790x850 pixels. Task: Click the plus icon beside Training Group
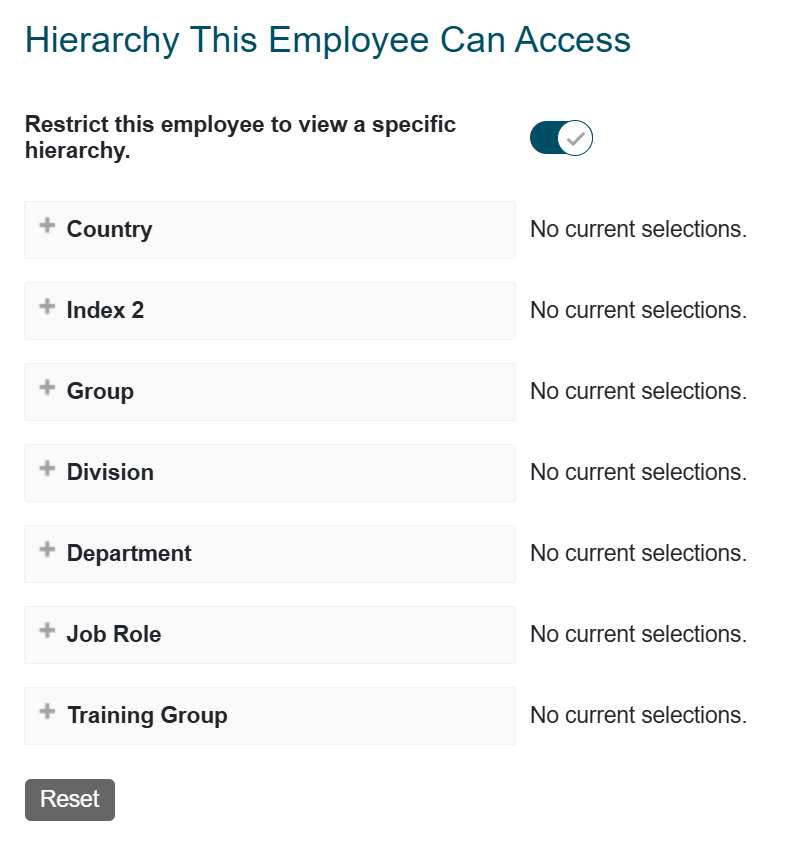coord(47,711)
